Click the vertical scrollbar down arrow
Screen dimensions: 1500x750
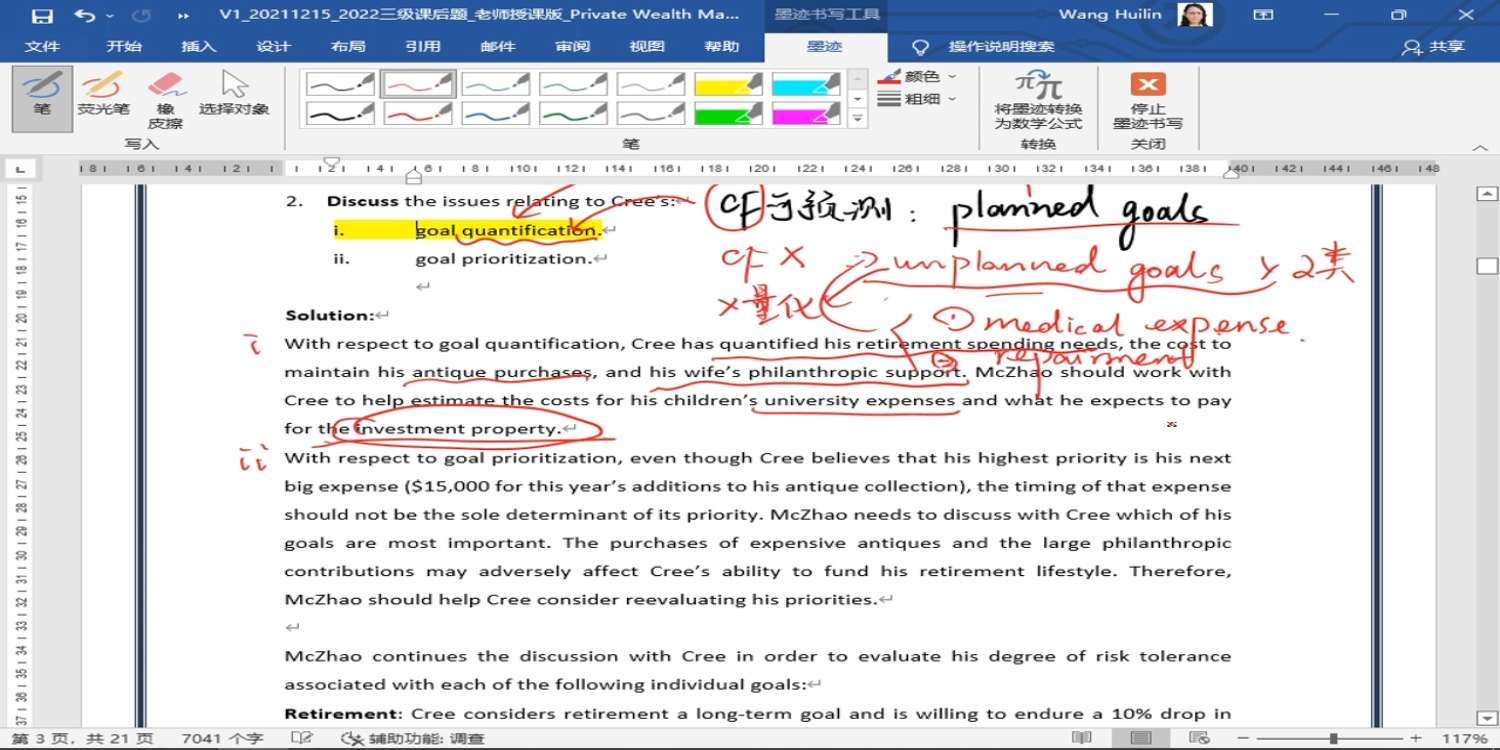click(1487, 718)
